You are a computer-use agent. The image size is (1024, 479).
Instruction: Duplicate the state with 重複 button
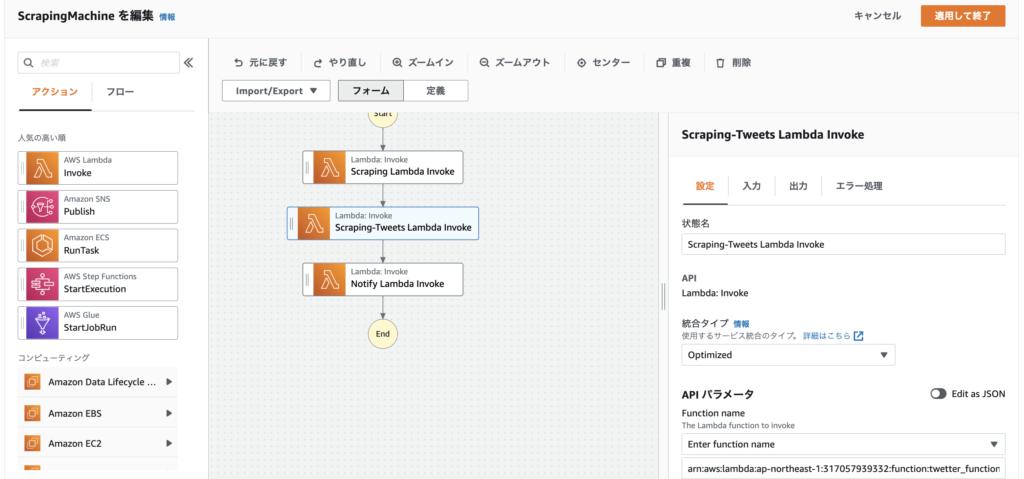tap(673, 63)
